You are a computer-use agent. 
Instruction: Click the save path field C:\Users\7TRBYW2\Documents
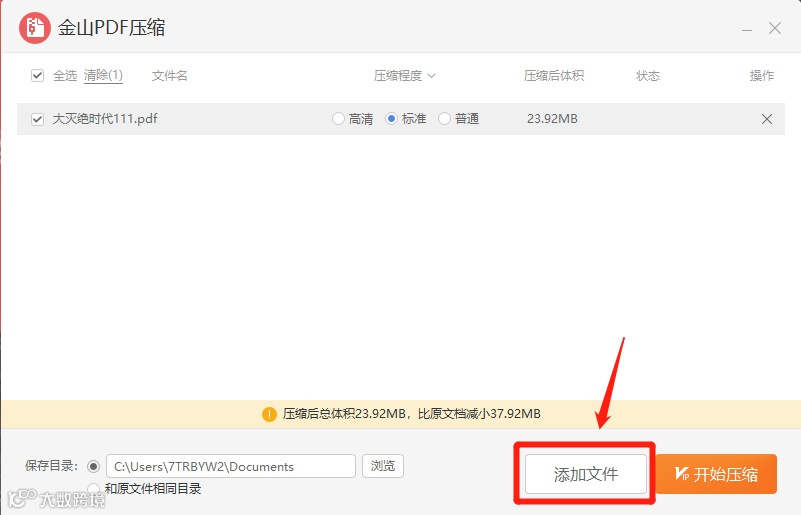point(231,466)
